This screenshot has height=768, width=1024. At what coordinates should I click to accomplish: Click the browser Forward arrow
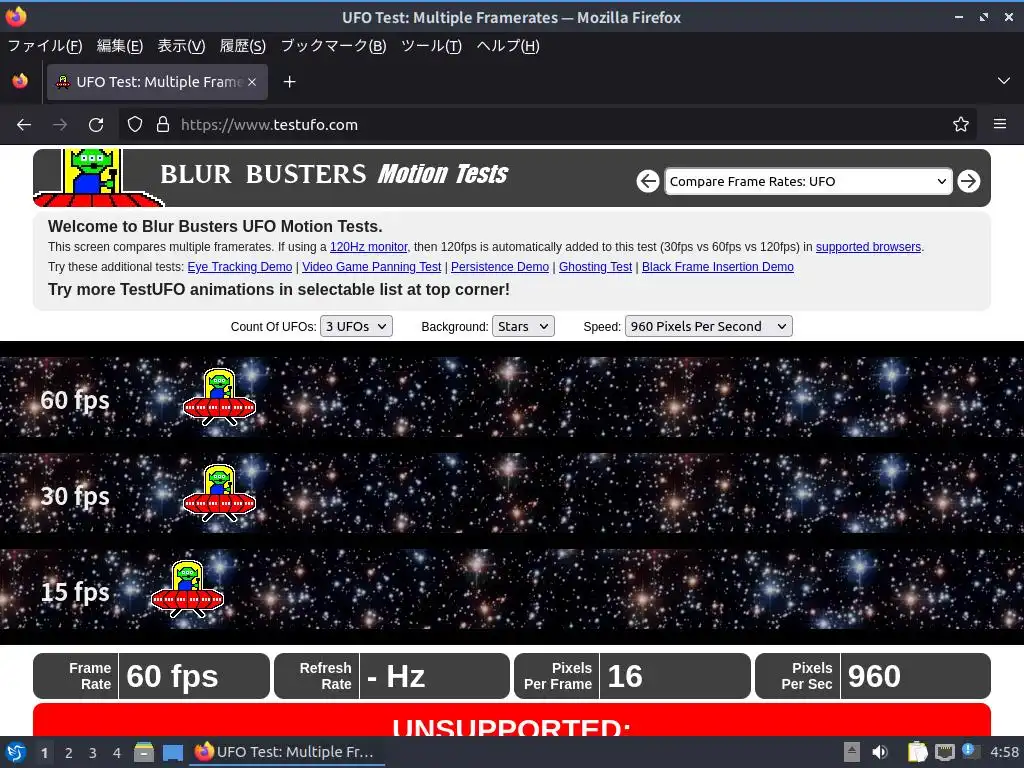[x=60, y=125]
